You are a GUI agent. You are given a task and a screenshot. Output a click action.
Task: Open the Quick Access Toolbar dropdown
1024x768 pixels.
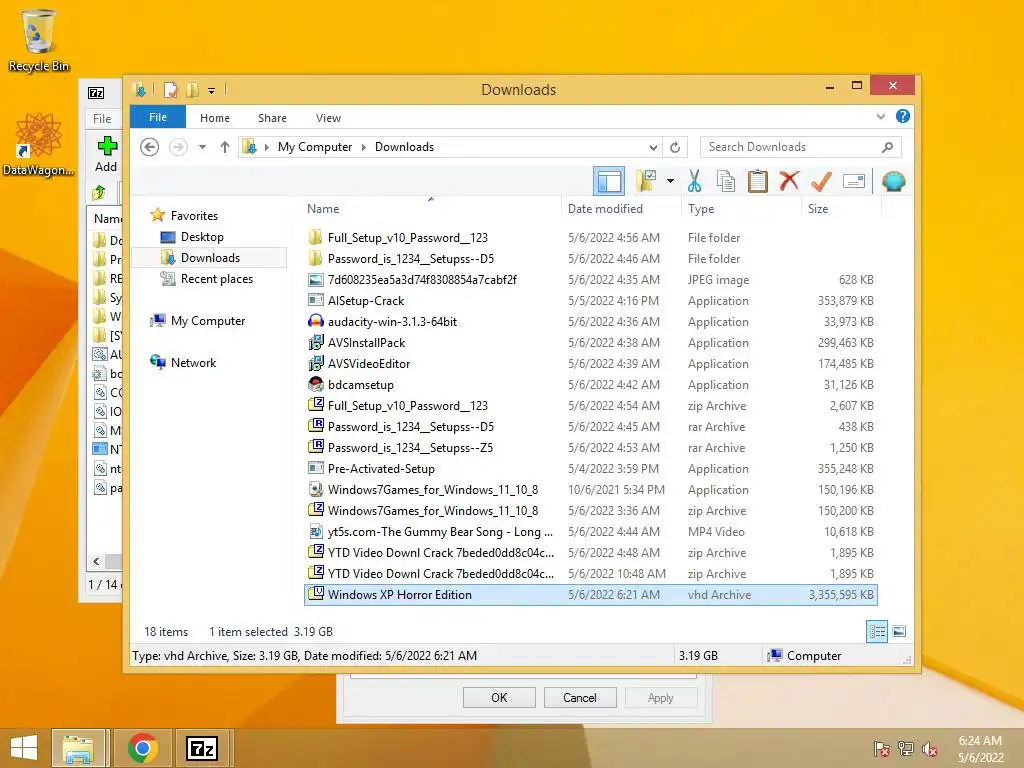(x=212, y=90)
